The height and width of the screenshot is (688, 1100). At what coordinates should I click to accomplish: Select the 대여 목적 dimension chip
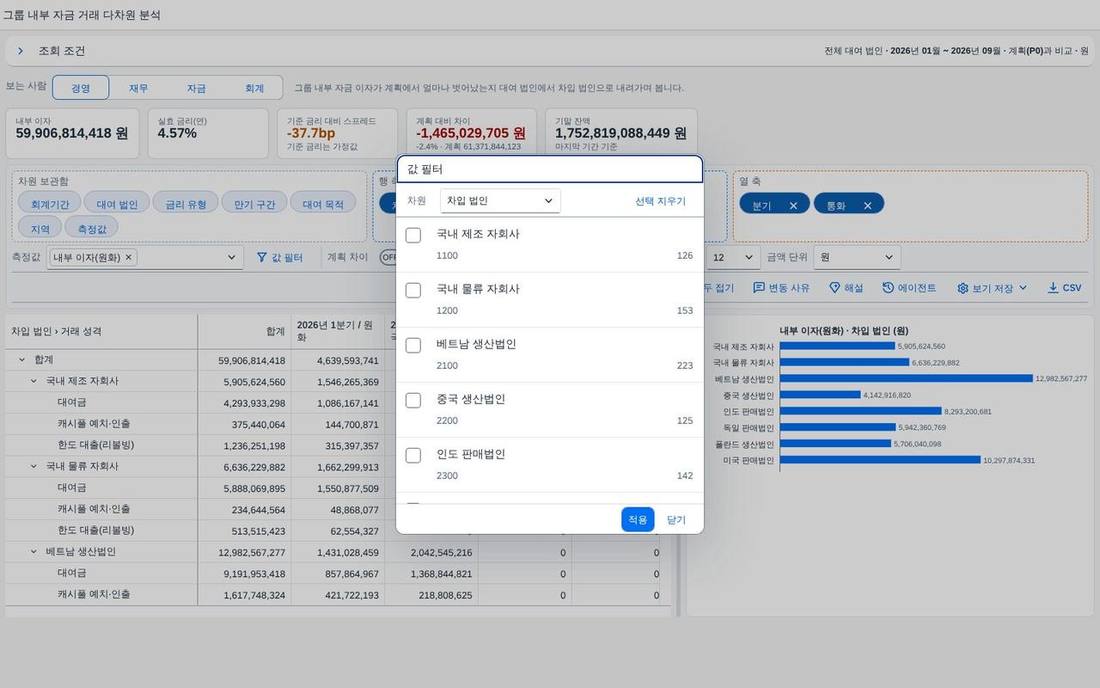(x=323, y=204)
